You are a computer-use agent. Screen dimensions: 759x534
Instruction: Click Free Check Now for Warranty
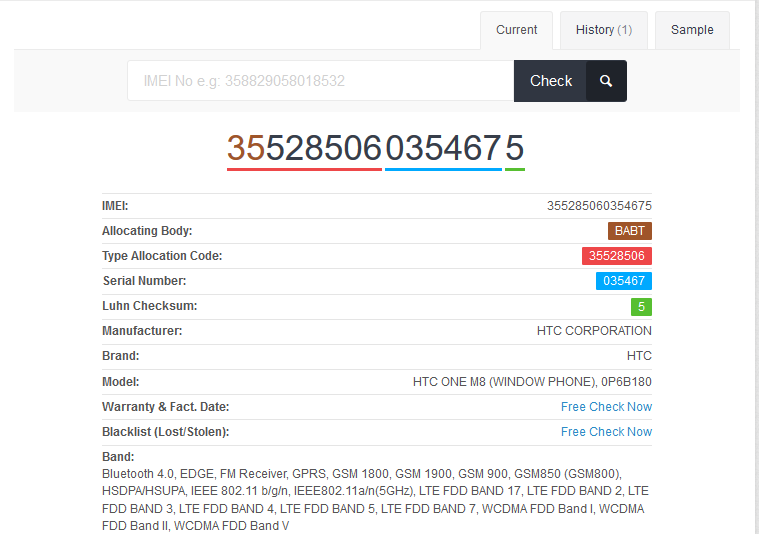click(x=606, y=407)
